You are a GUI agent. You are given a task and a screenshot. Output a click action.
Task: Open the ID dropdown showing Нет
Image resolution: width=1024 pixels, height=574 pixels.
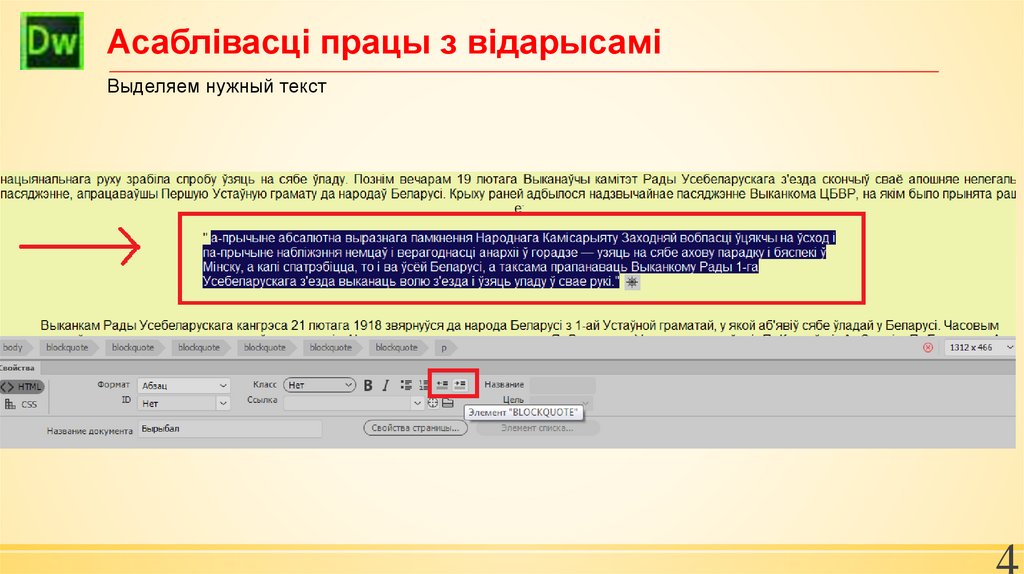pos(184,404)
